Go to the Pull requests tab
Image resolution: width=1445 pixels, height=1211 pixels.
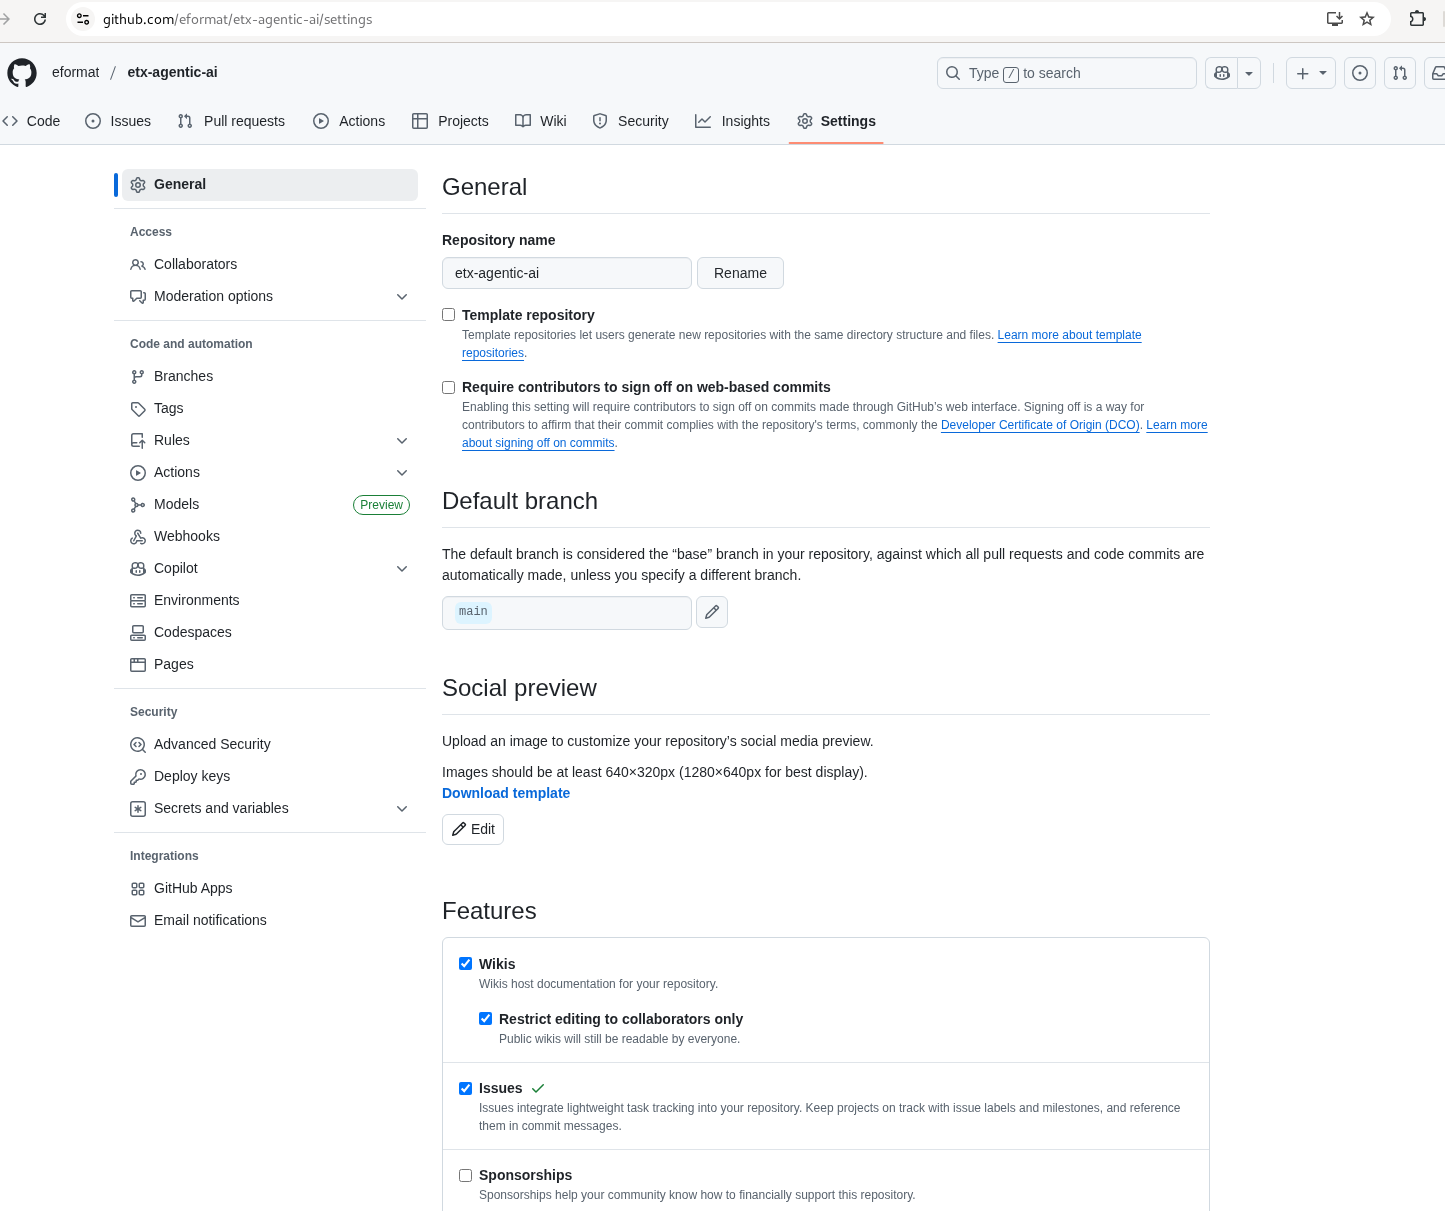[x=231, y=121]
